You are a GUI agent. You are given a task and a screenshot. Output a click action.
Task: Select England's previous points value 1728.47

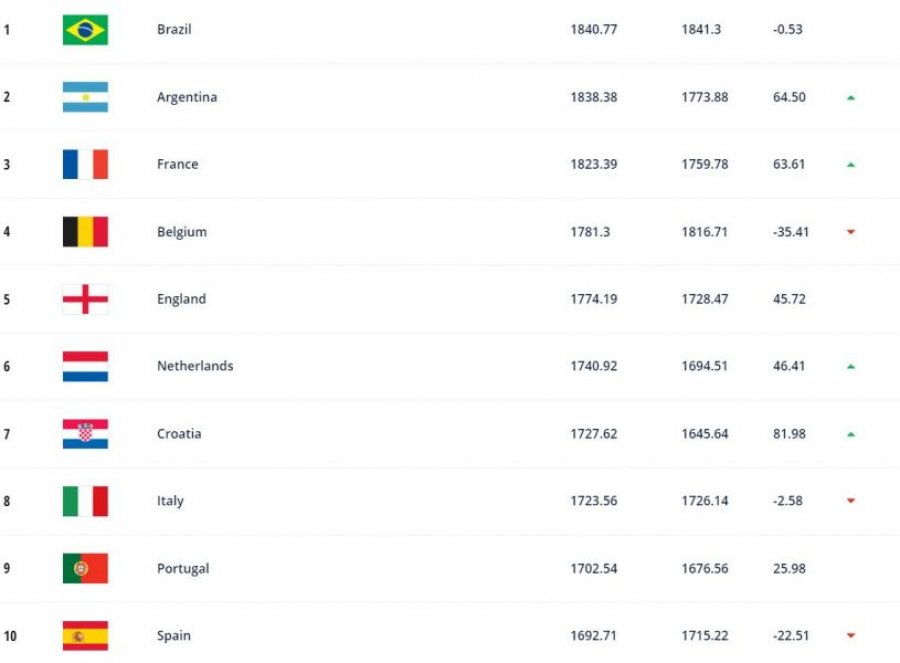coord(705,299)
